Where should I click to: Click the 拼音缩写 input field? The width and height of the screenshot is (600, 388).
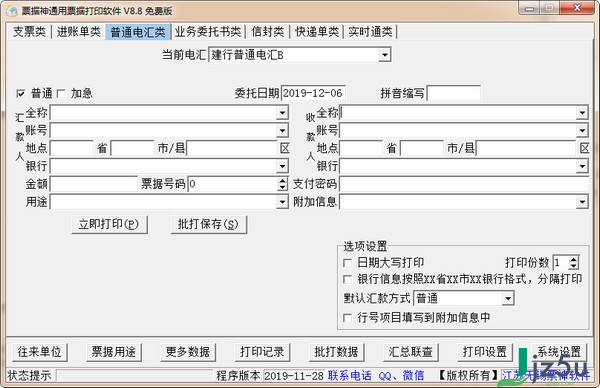(453, 93)
